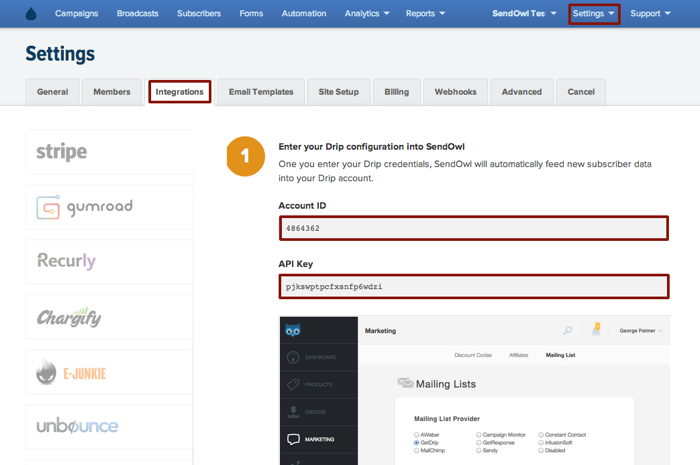Click the SendOwl Orders sidebar label
Screen dimensions: 700x465
pos(315,412)
